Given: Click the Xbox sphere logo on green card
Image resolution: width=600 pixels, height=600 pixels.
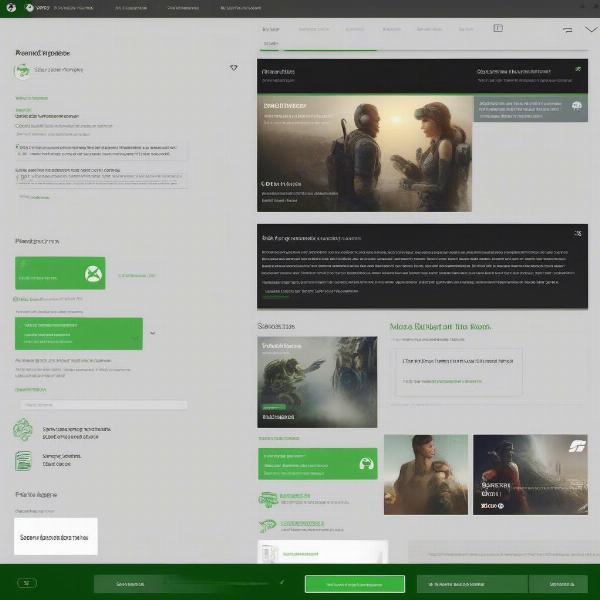Looking at the screenshot, I should pos(93,274).
